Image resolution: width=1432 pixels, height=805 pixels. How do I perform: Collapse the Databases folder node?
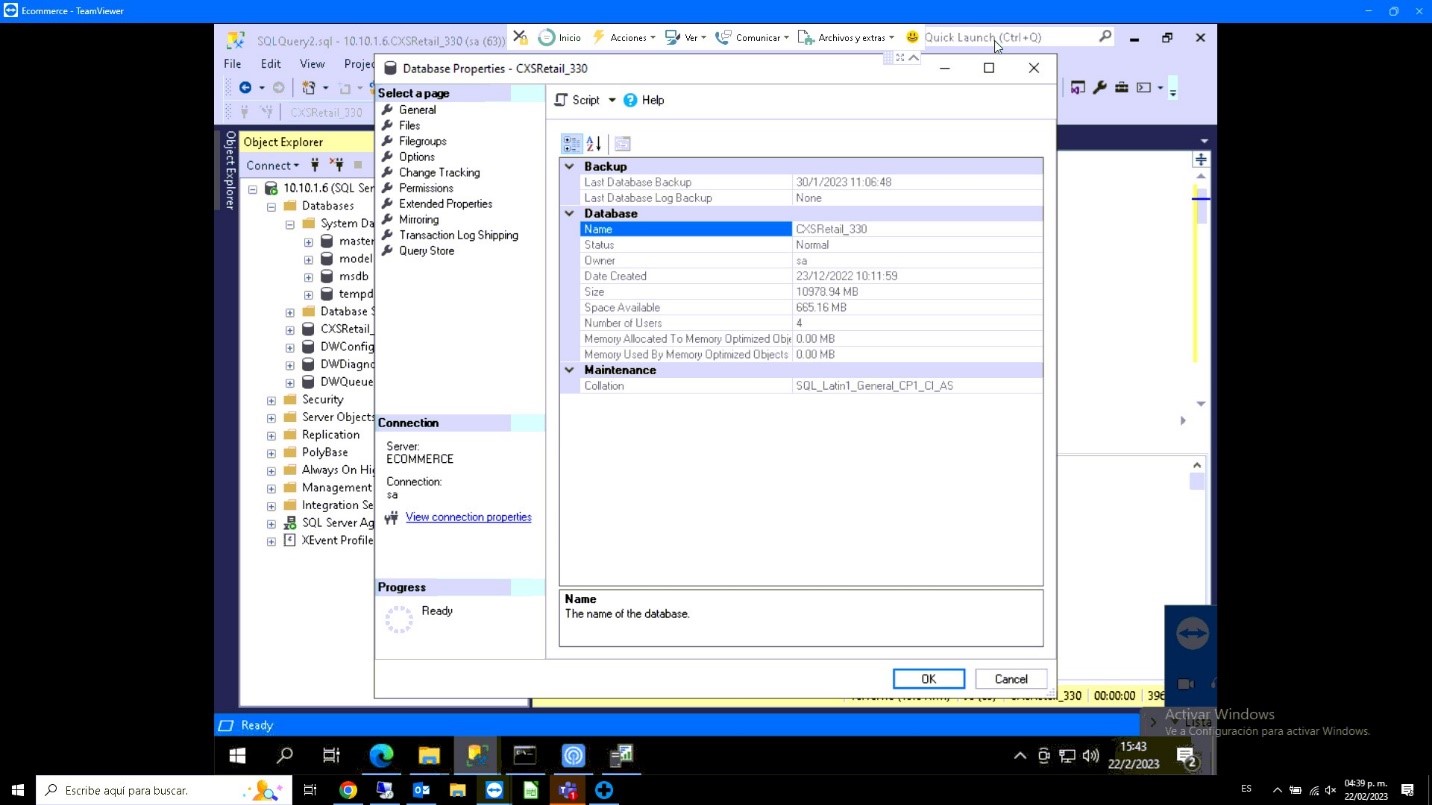[271, 207]
